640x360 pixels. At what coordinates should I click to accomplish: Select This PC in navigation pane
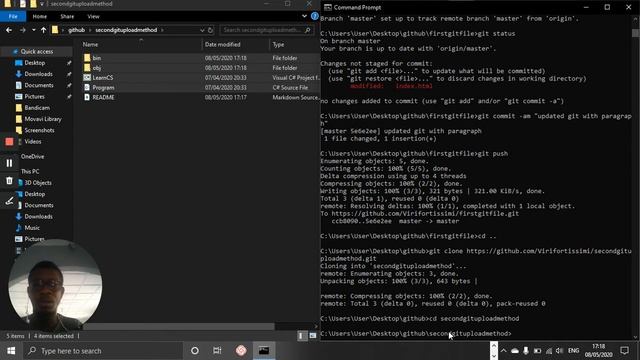click(x=30, y=171)
